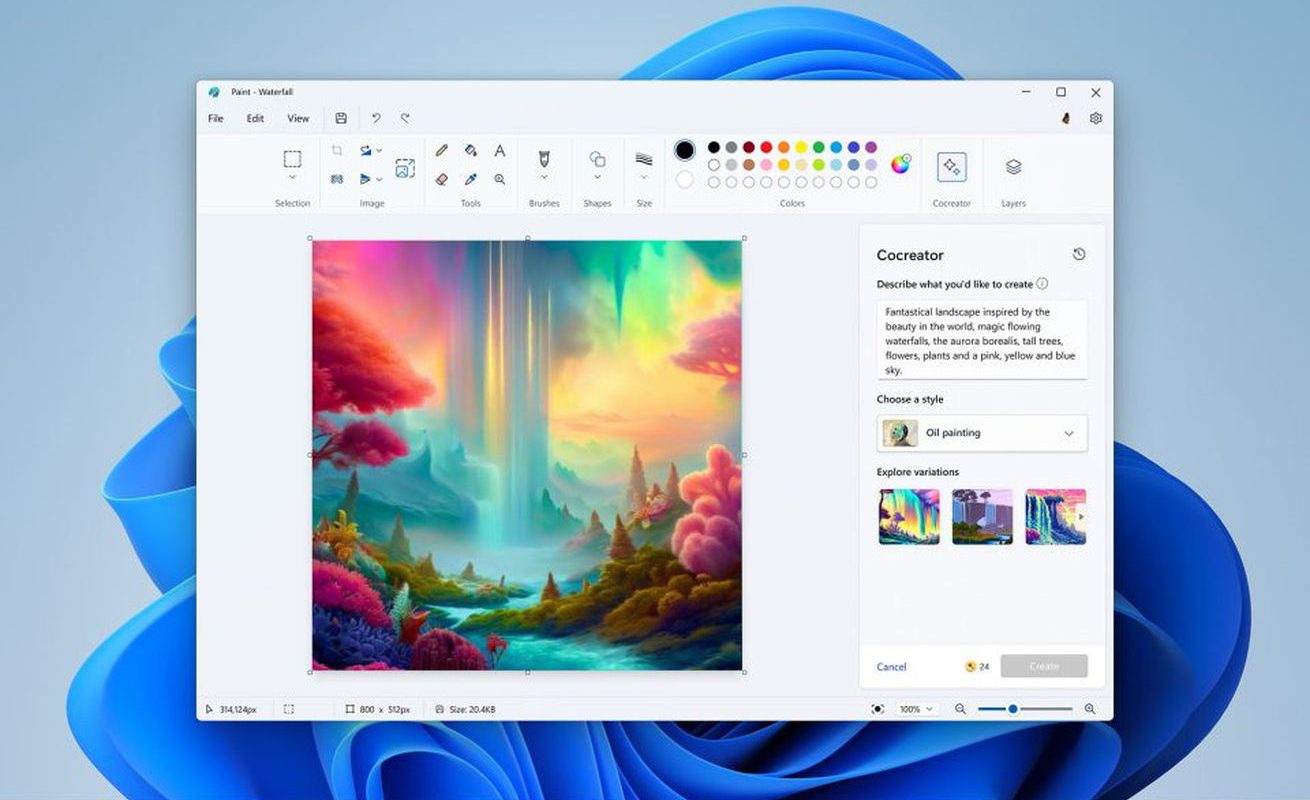Select the Text tool
This screenshot has width=1310, height=800.
(499, 150)
